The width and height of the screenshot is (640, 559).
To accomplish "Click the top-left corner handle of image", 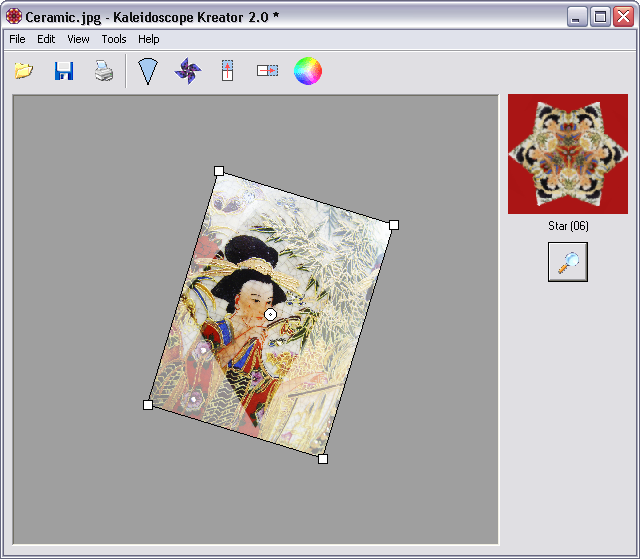I will pos(219,171).
